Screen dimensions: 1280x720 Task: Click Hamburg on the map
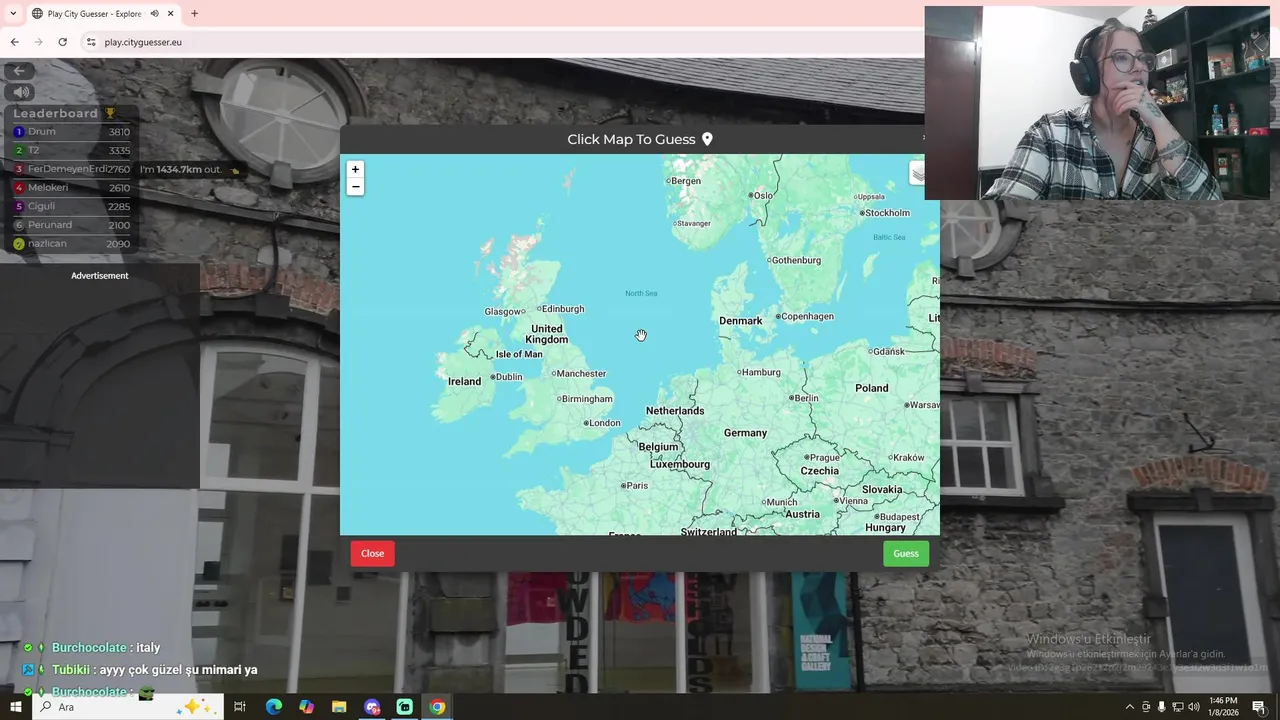tap(757, 373)
